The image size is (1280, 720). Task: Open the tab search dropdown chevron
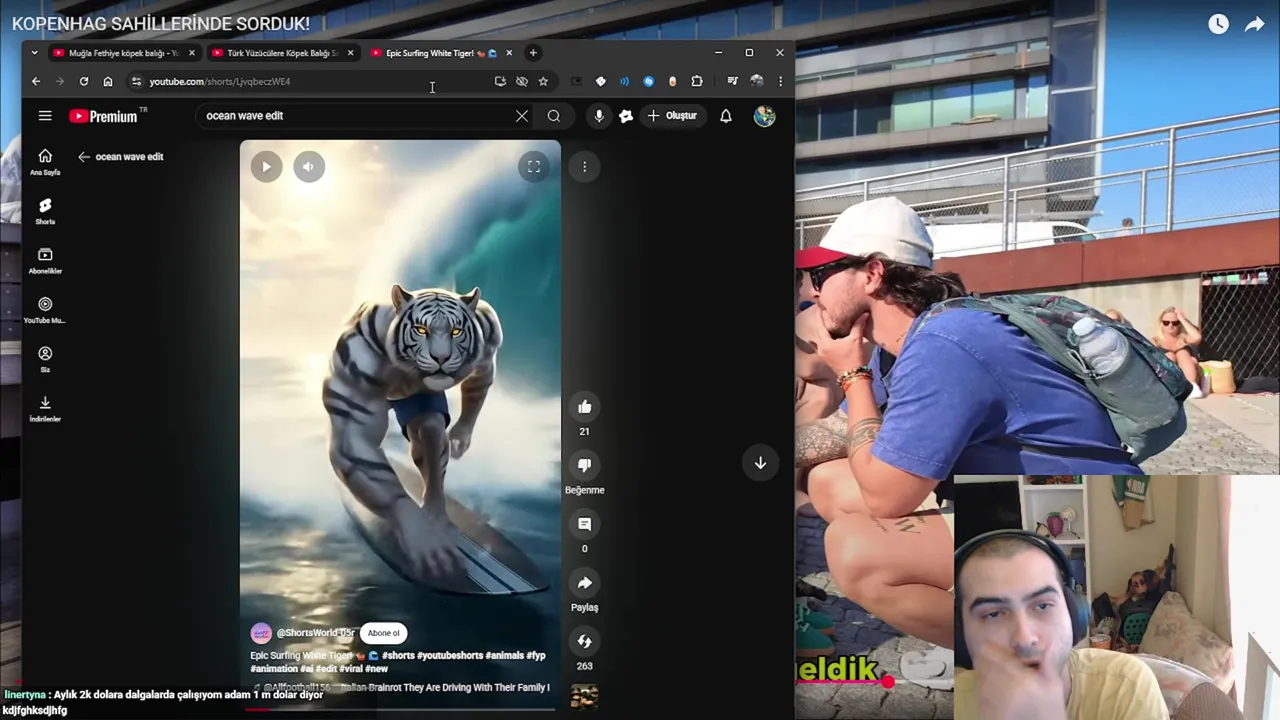click(34, 53)
